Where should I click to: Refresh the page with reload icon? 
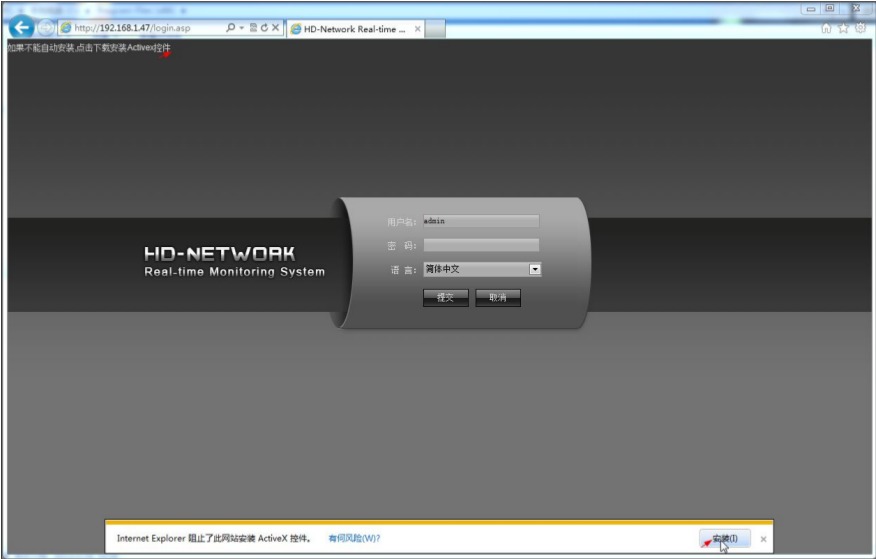click(x=264, y=27)
